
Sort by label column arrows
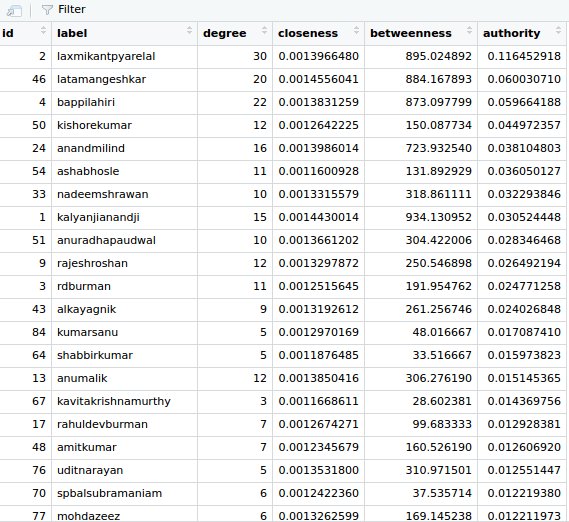189,30
